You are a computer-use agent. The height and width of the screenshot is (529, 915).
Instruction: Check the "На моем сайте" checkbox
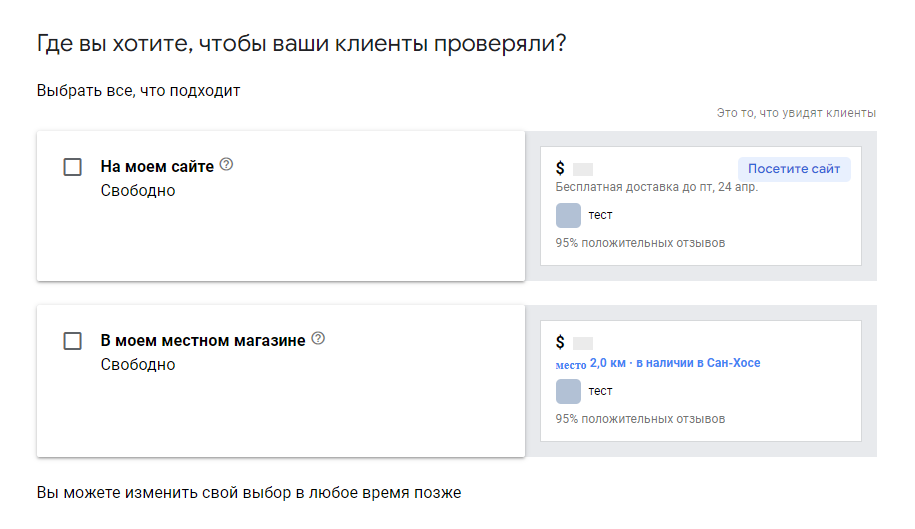click(x=72, y=167)
